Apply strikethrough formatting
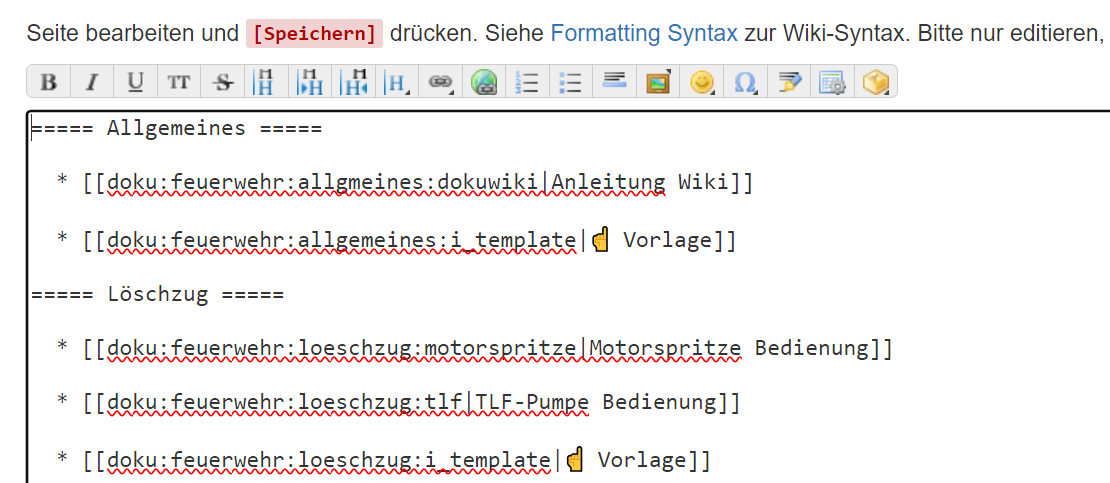This screenshot has height=483, width=1110. [222, 82]
